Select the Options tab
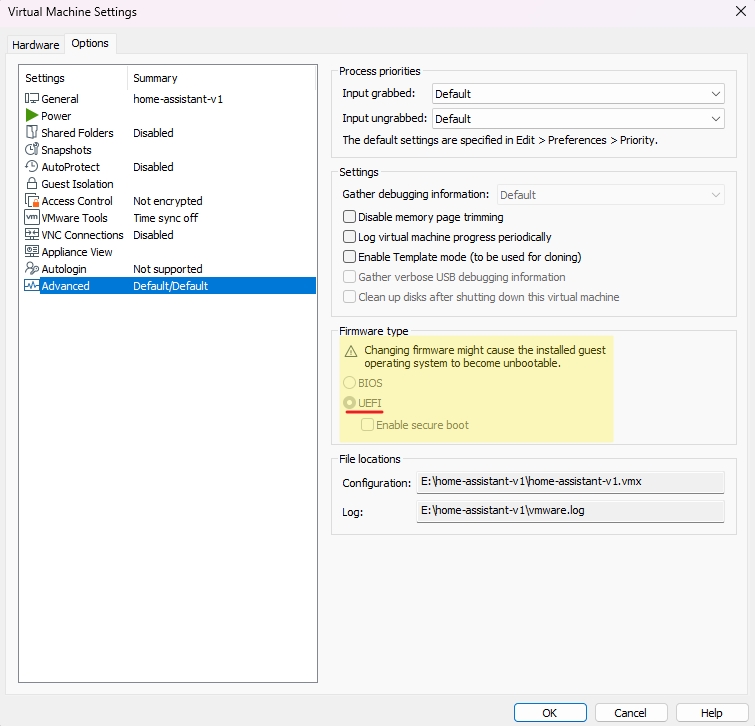 90,44
